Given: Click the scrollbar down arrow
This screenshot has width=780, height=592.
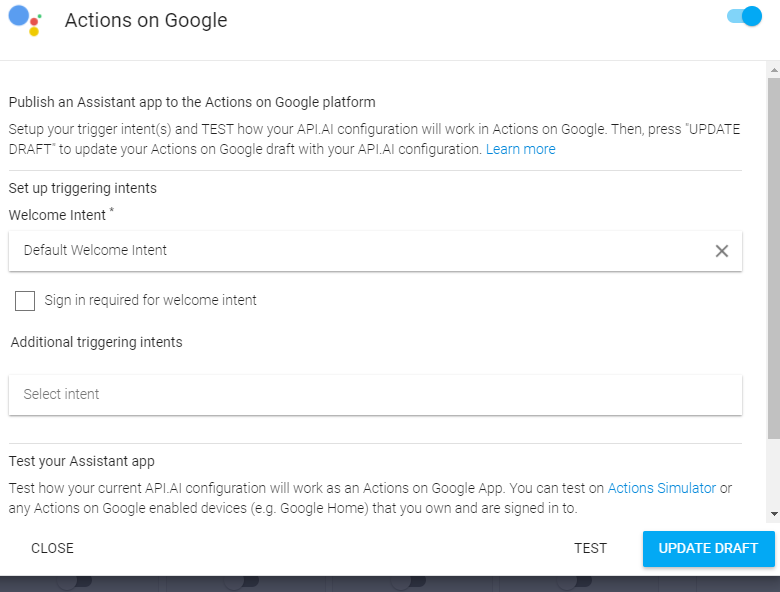Looking at the screenshot, I should (x=774, y=514).
